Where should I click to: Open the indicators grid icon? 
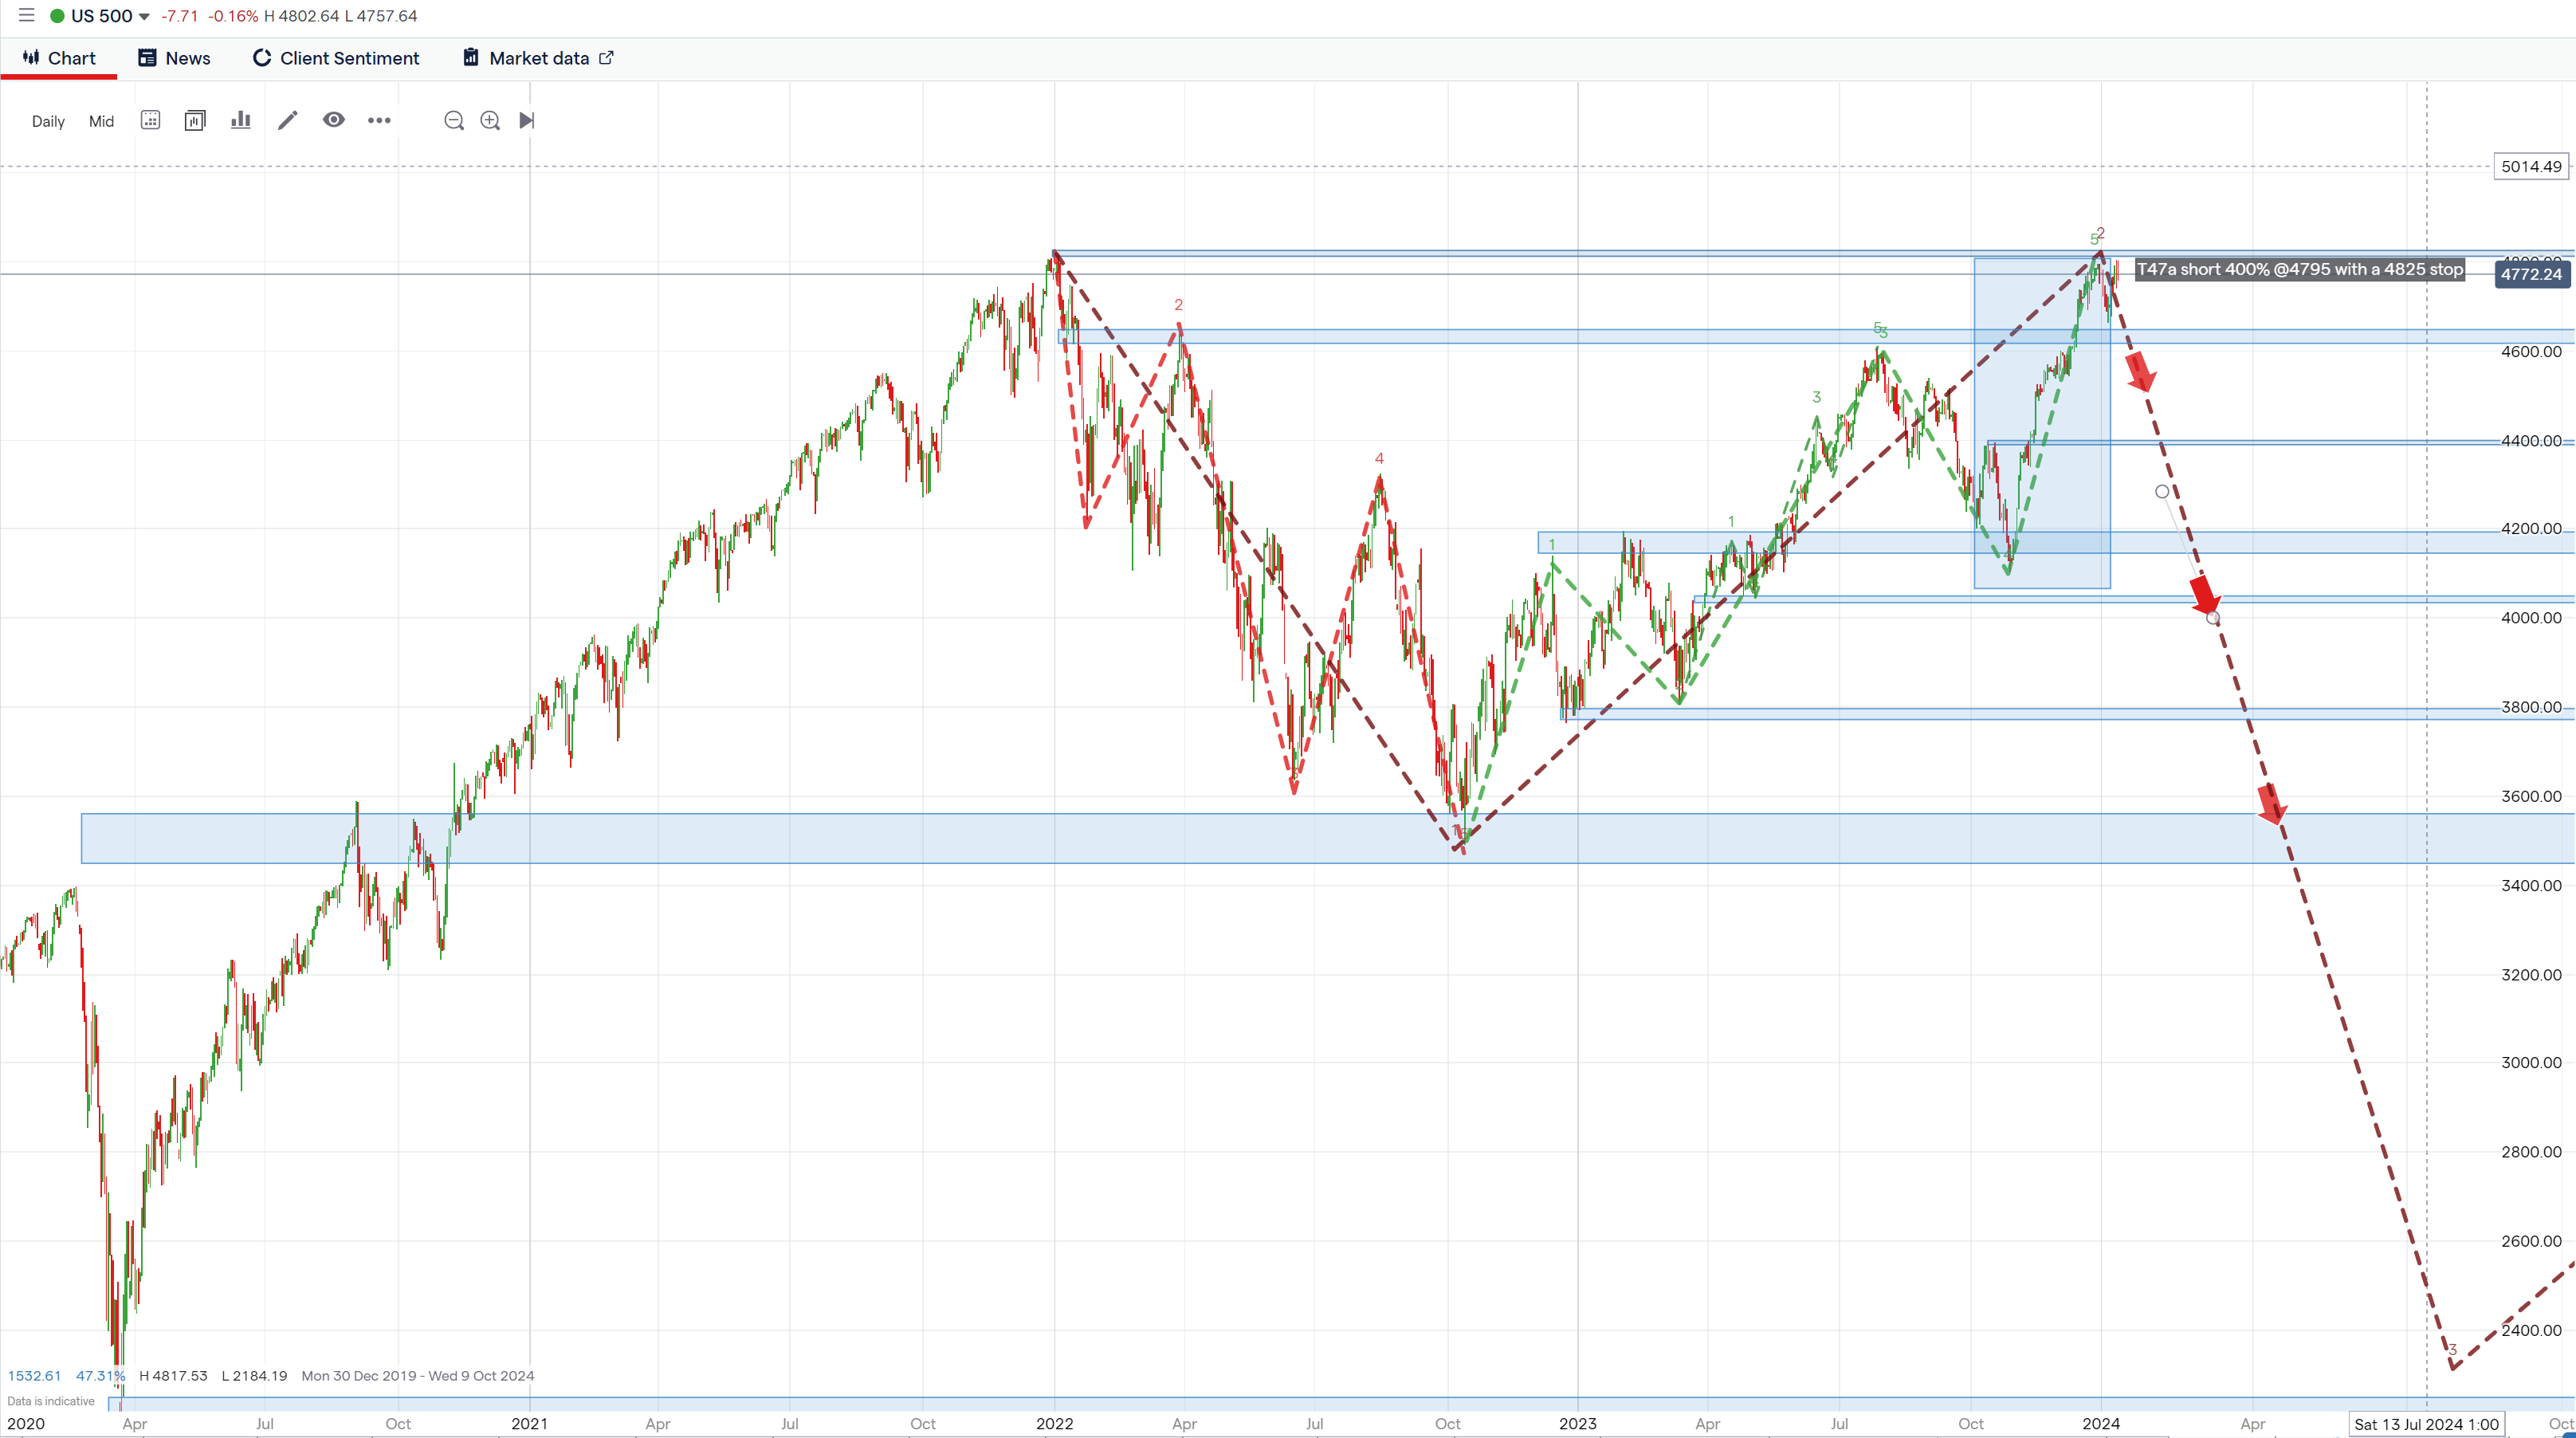coord(150,120)
